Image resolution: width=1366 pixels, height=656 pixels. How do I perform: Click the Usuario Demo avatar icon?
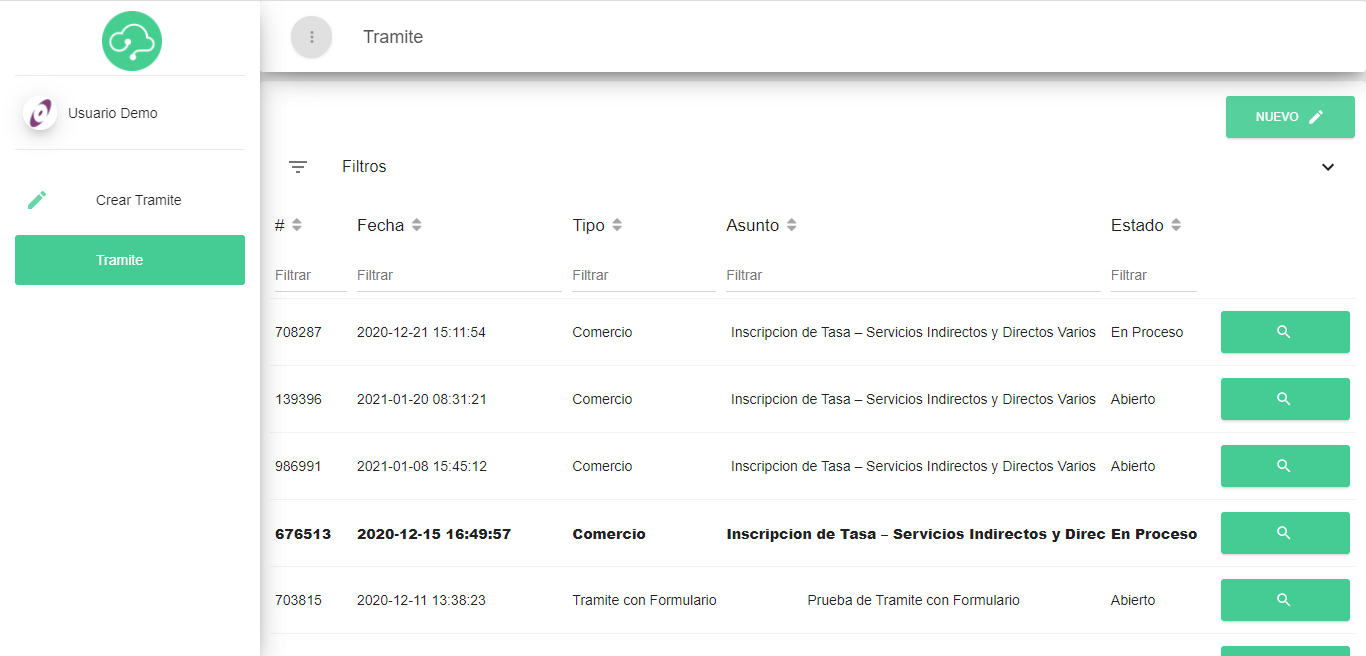[x=40, y=114]
